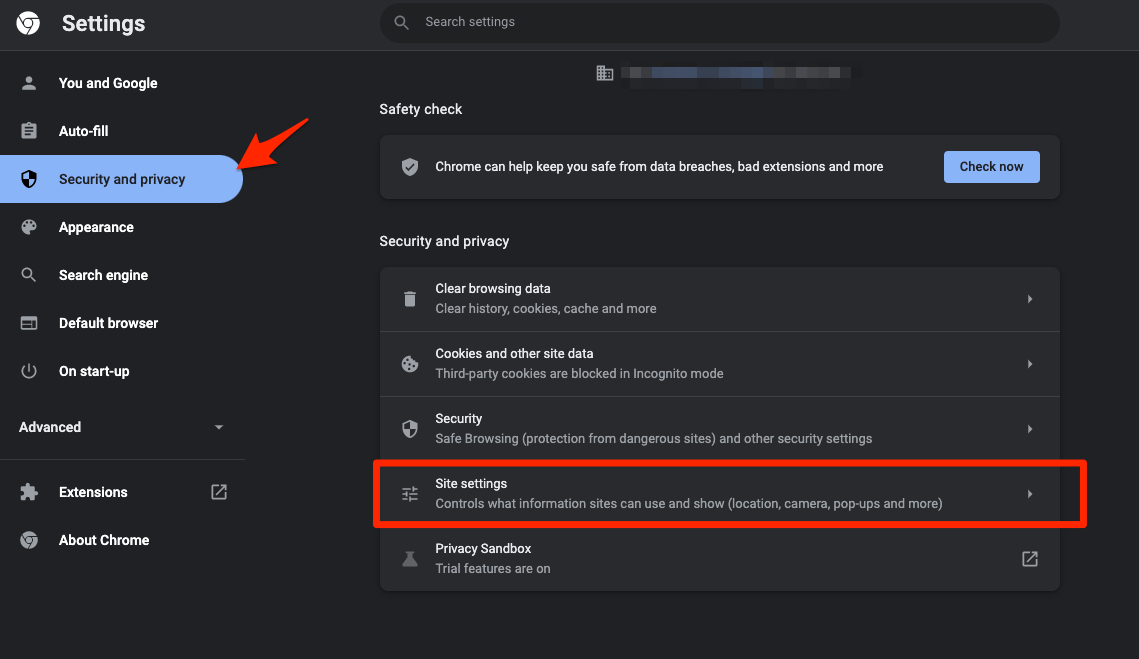Image resolution: width=1139 pixels, height=659 pixels.
Task: Click the magnifier icon for Search engine
Action: (x=28, y=275)
